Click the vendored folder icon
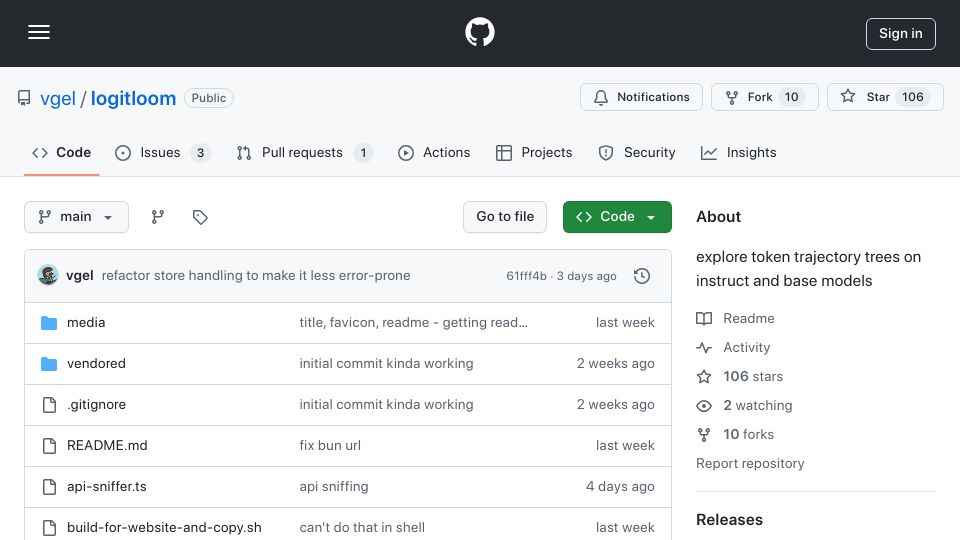960x540 pixels. point(49,364)
